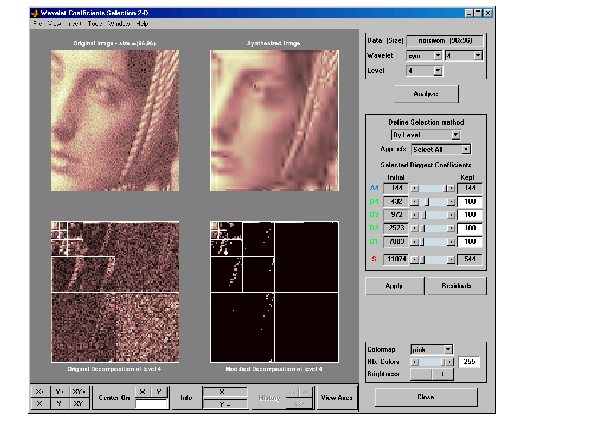Screen dimensions: 600x423
Task: Click the D3 coefficients slider track
Action: (x=433, y=215)
